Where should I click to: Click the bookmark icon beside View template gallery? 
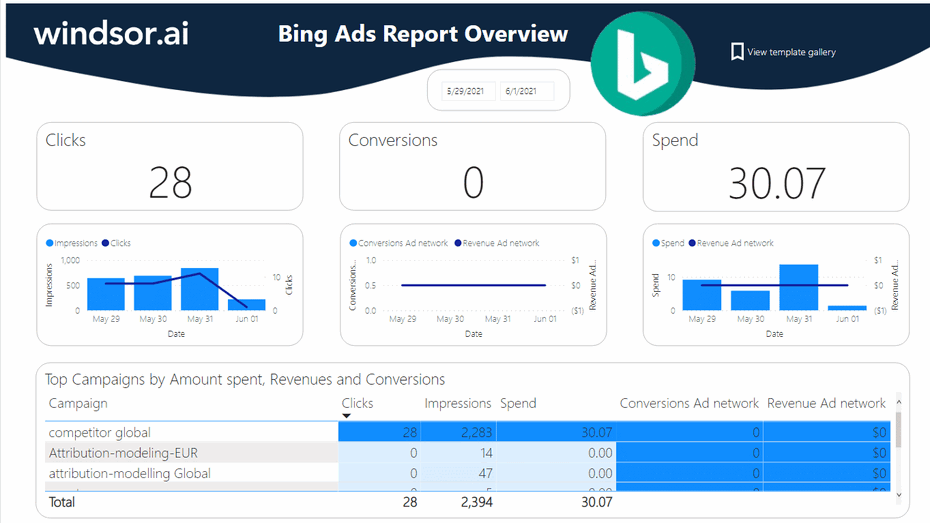[x=737, y=52]
